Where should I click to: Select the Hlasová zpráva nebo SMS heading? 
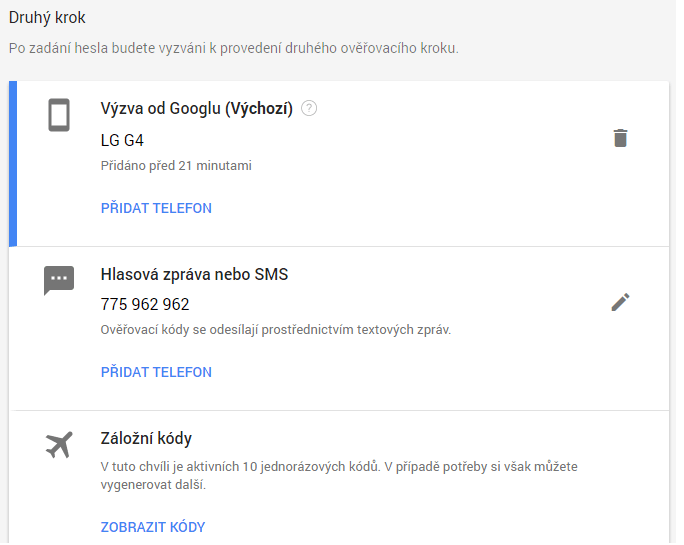click(x=195, y=274)
